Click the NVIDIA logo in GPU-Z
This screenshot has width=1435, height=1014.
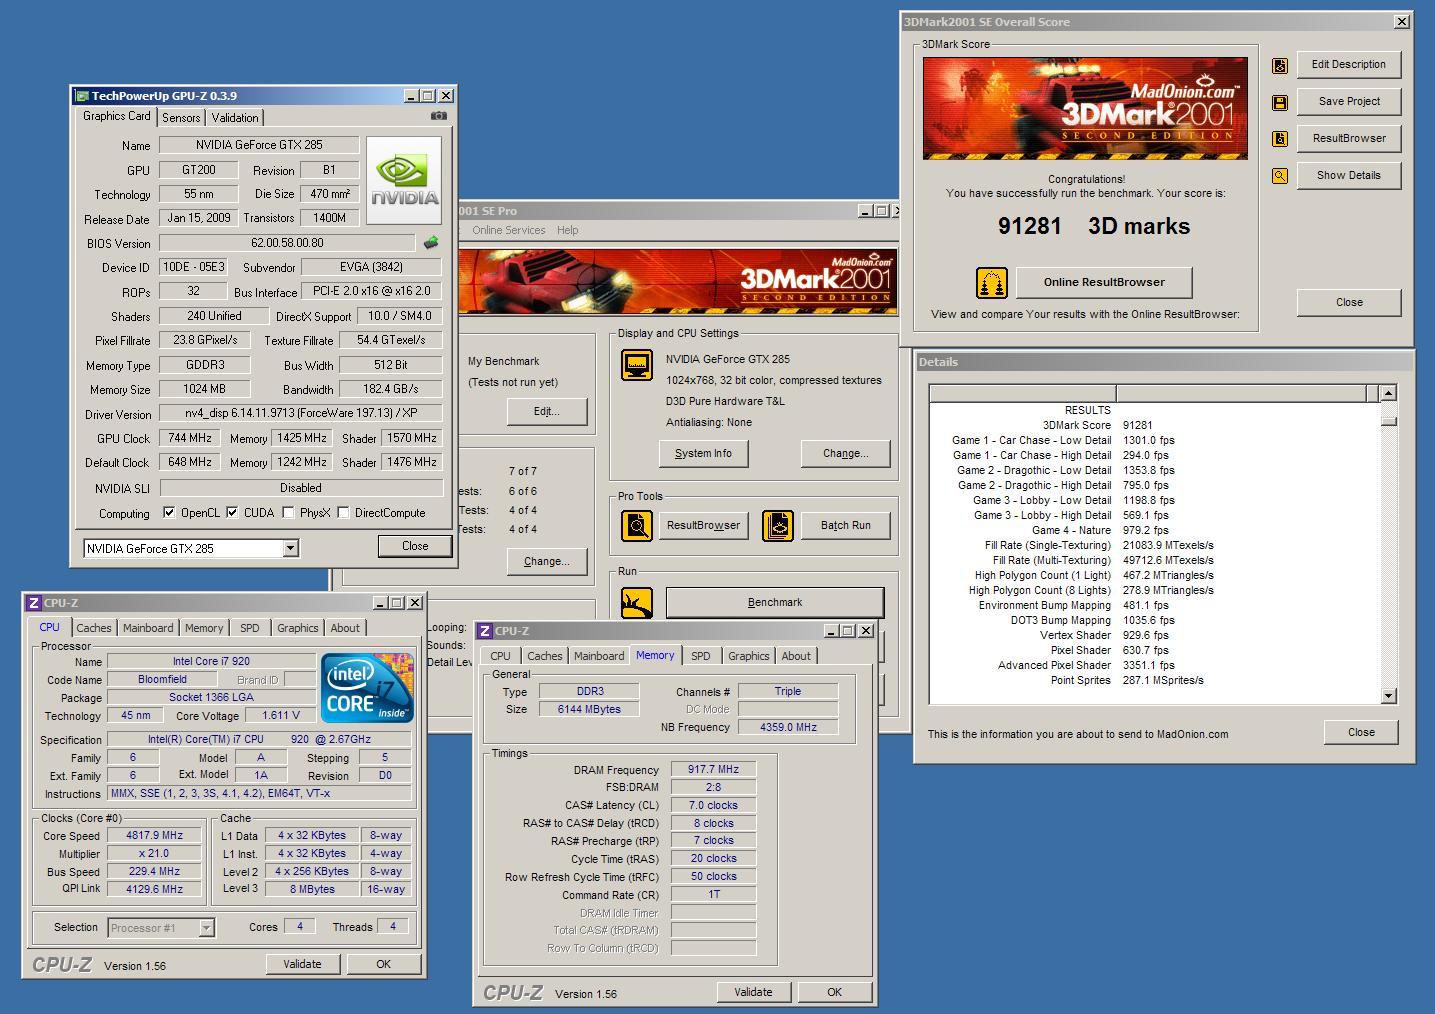pos(404,179)
